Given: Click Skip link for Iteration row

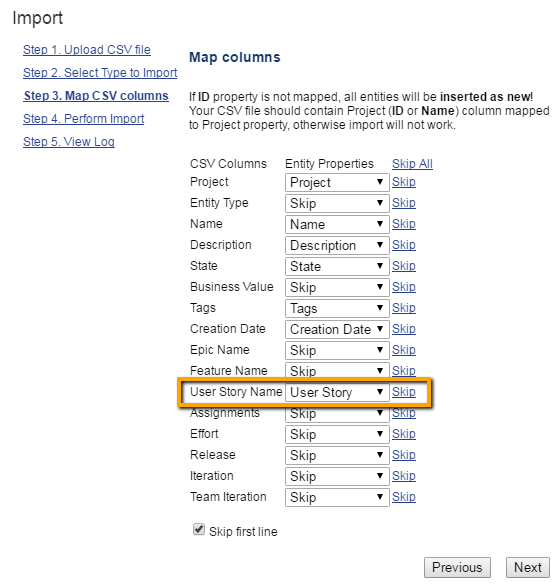Looking at the screenshot, I should tap(404, 475).
